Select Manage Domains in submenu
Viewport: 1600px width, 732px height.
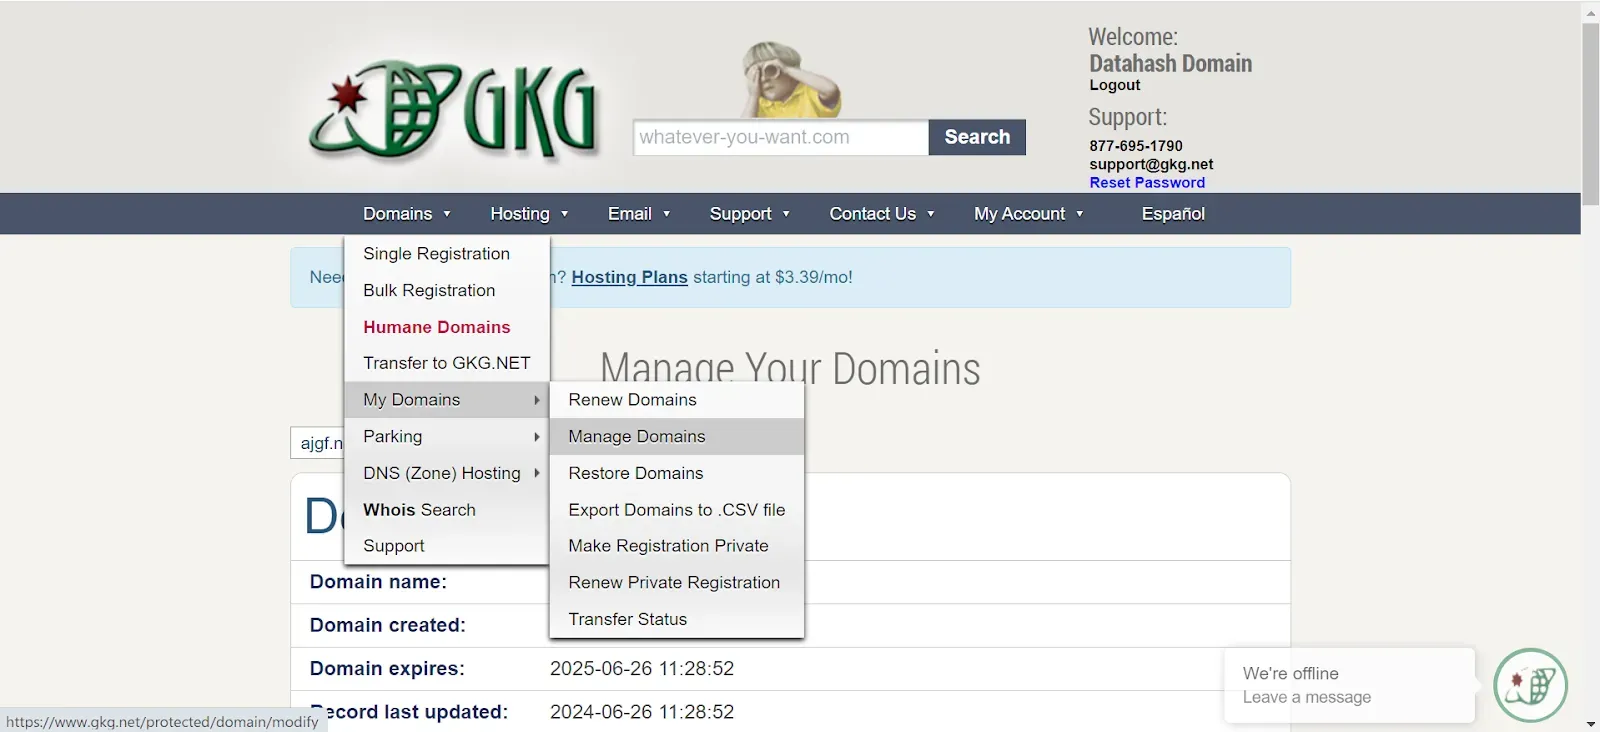tap(677, 436)
